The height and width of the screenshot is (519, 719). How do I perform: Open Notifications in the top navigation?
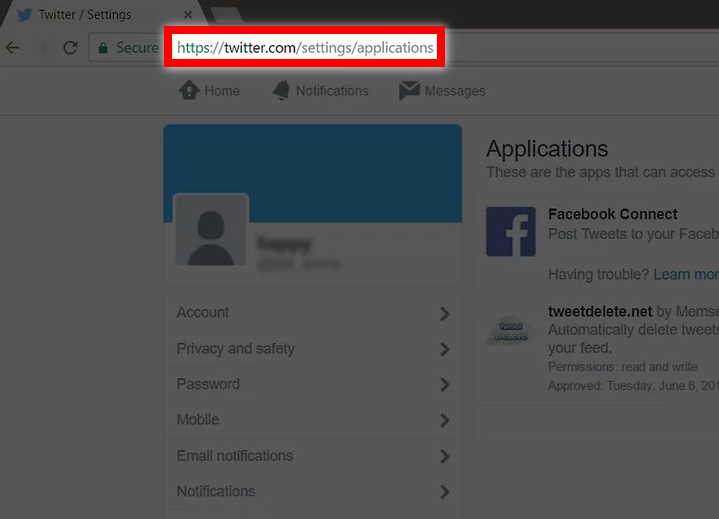(x=321, y=90)
